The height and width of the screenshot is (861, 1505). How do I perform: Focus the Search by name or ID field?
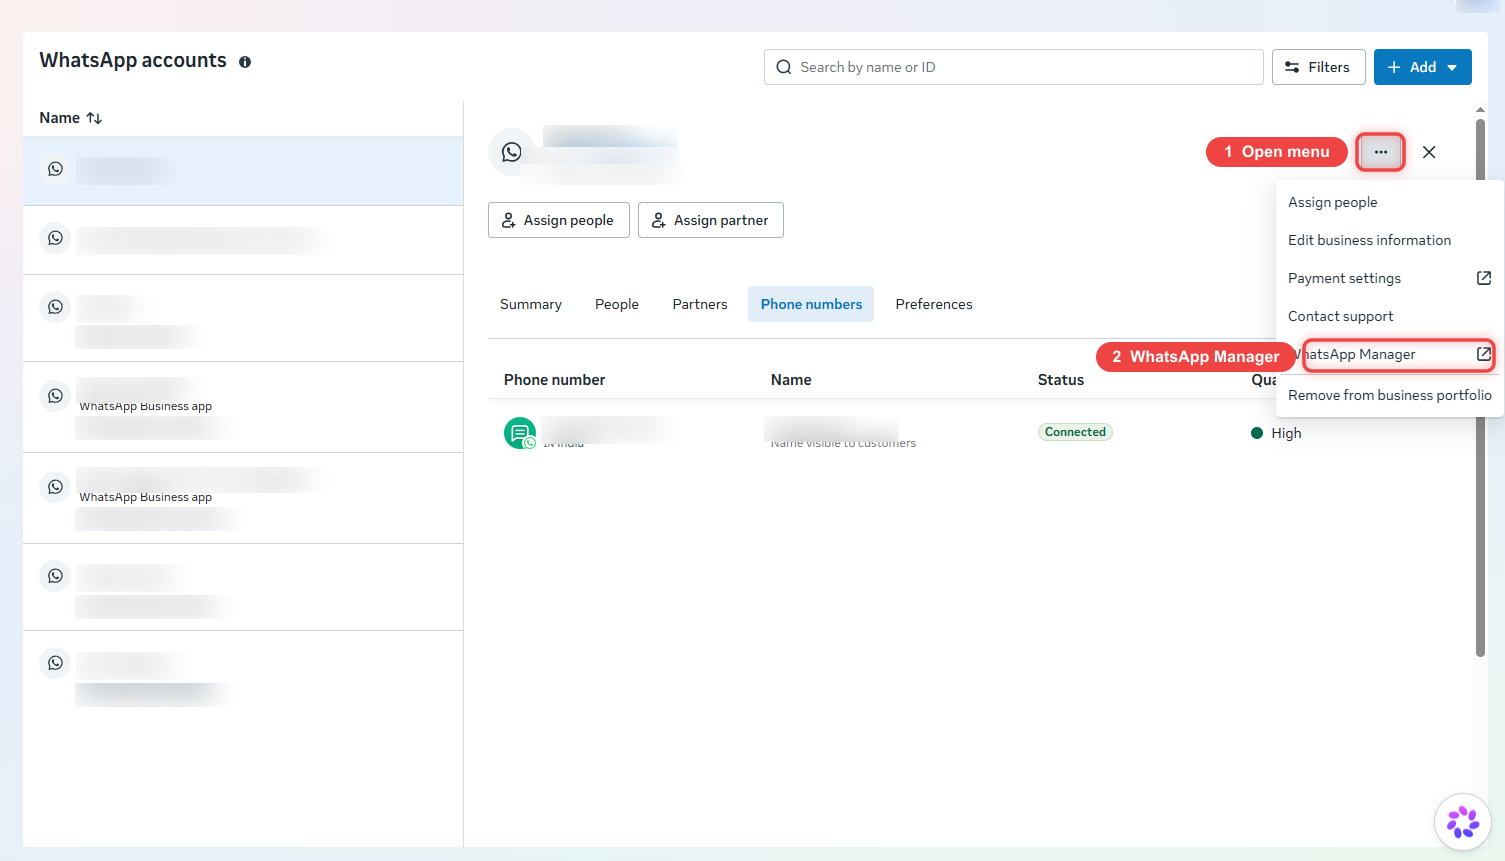(1013, 67)
